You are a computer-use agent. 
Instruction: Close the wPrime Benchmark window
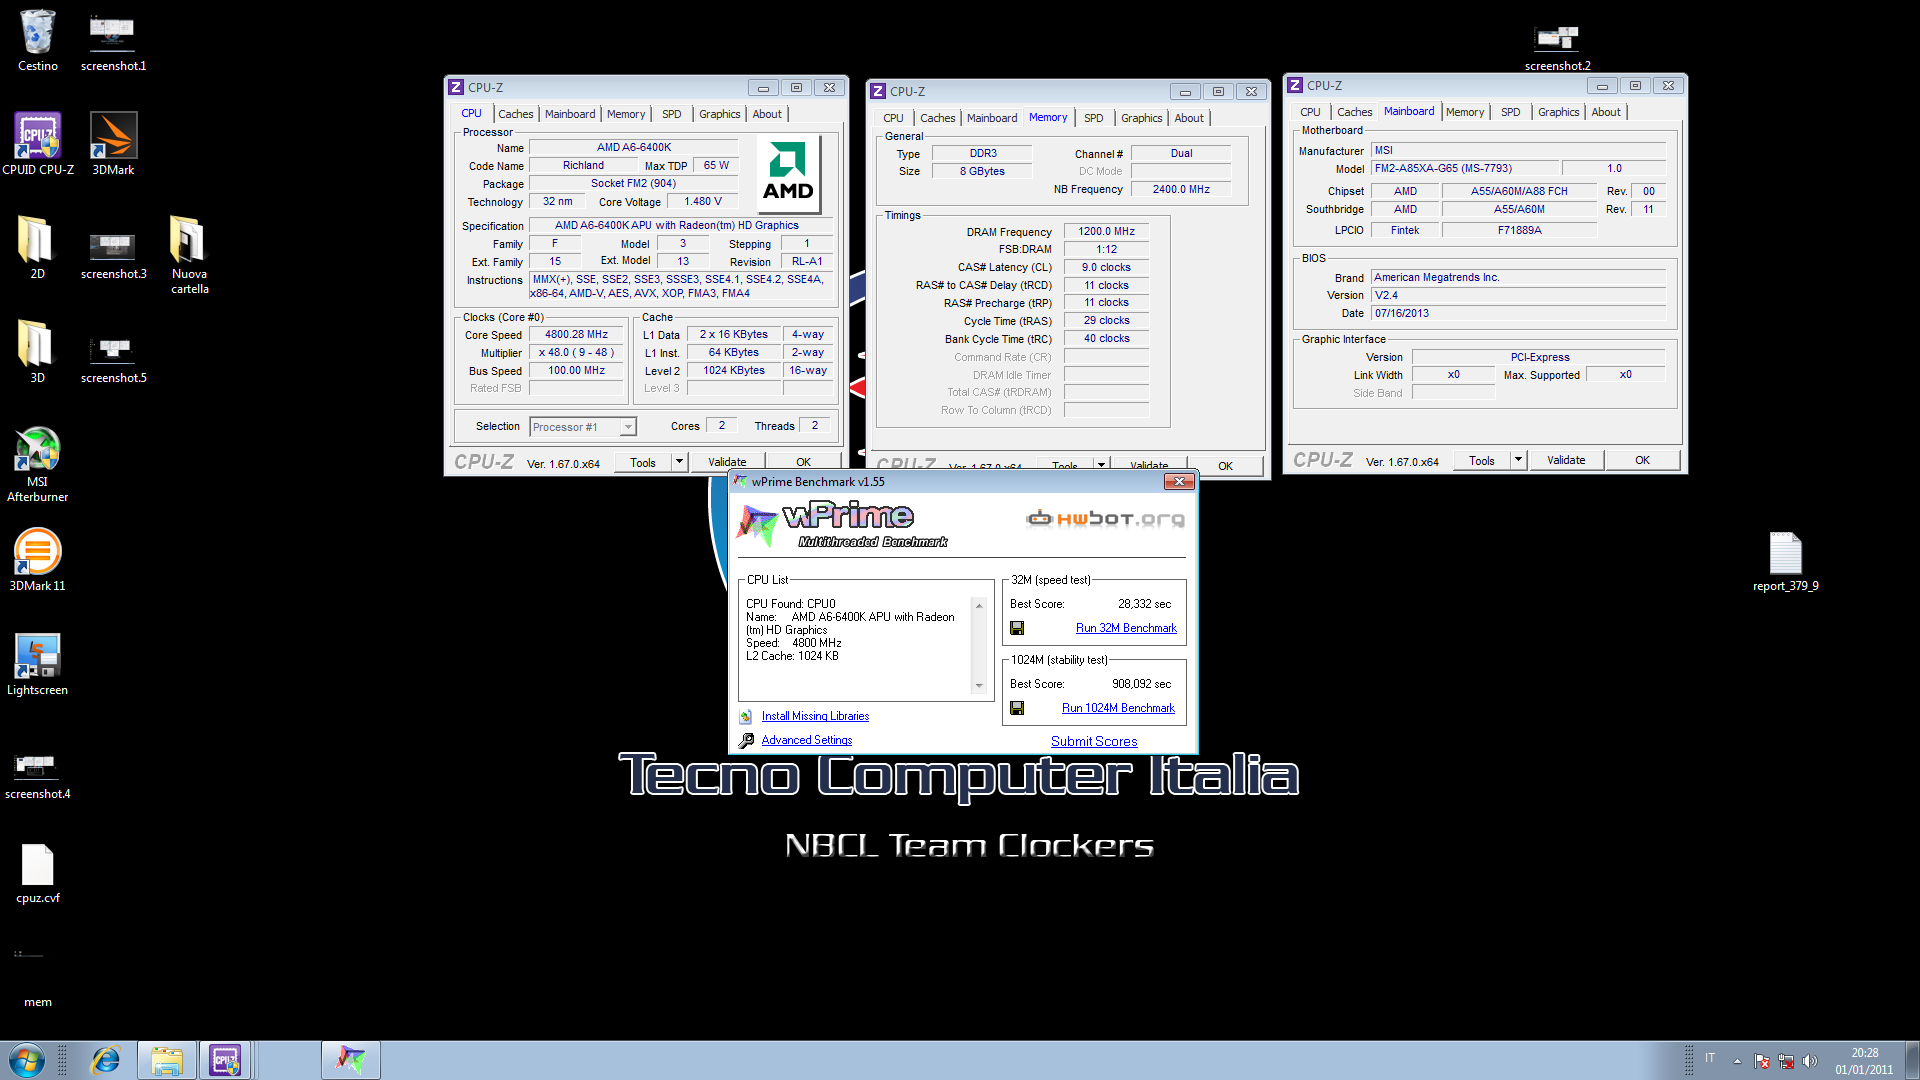tap(1179, 482)
